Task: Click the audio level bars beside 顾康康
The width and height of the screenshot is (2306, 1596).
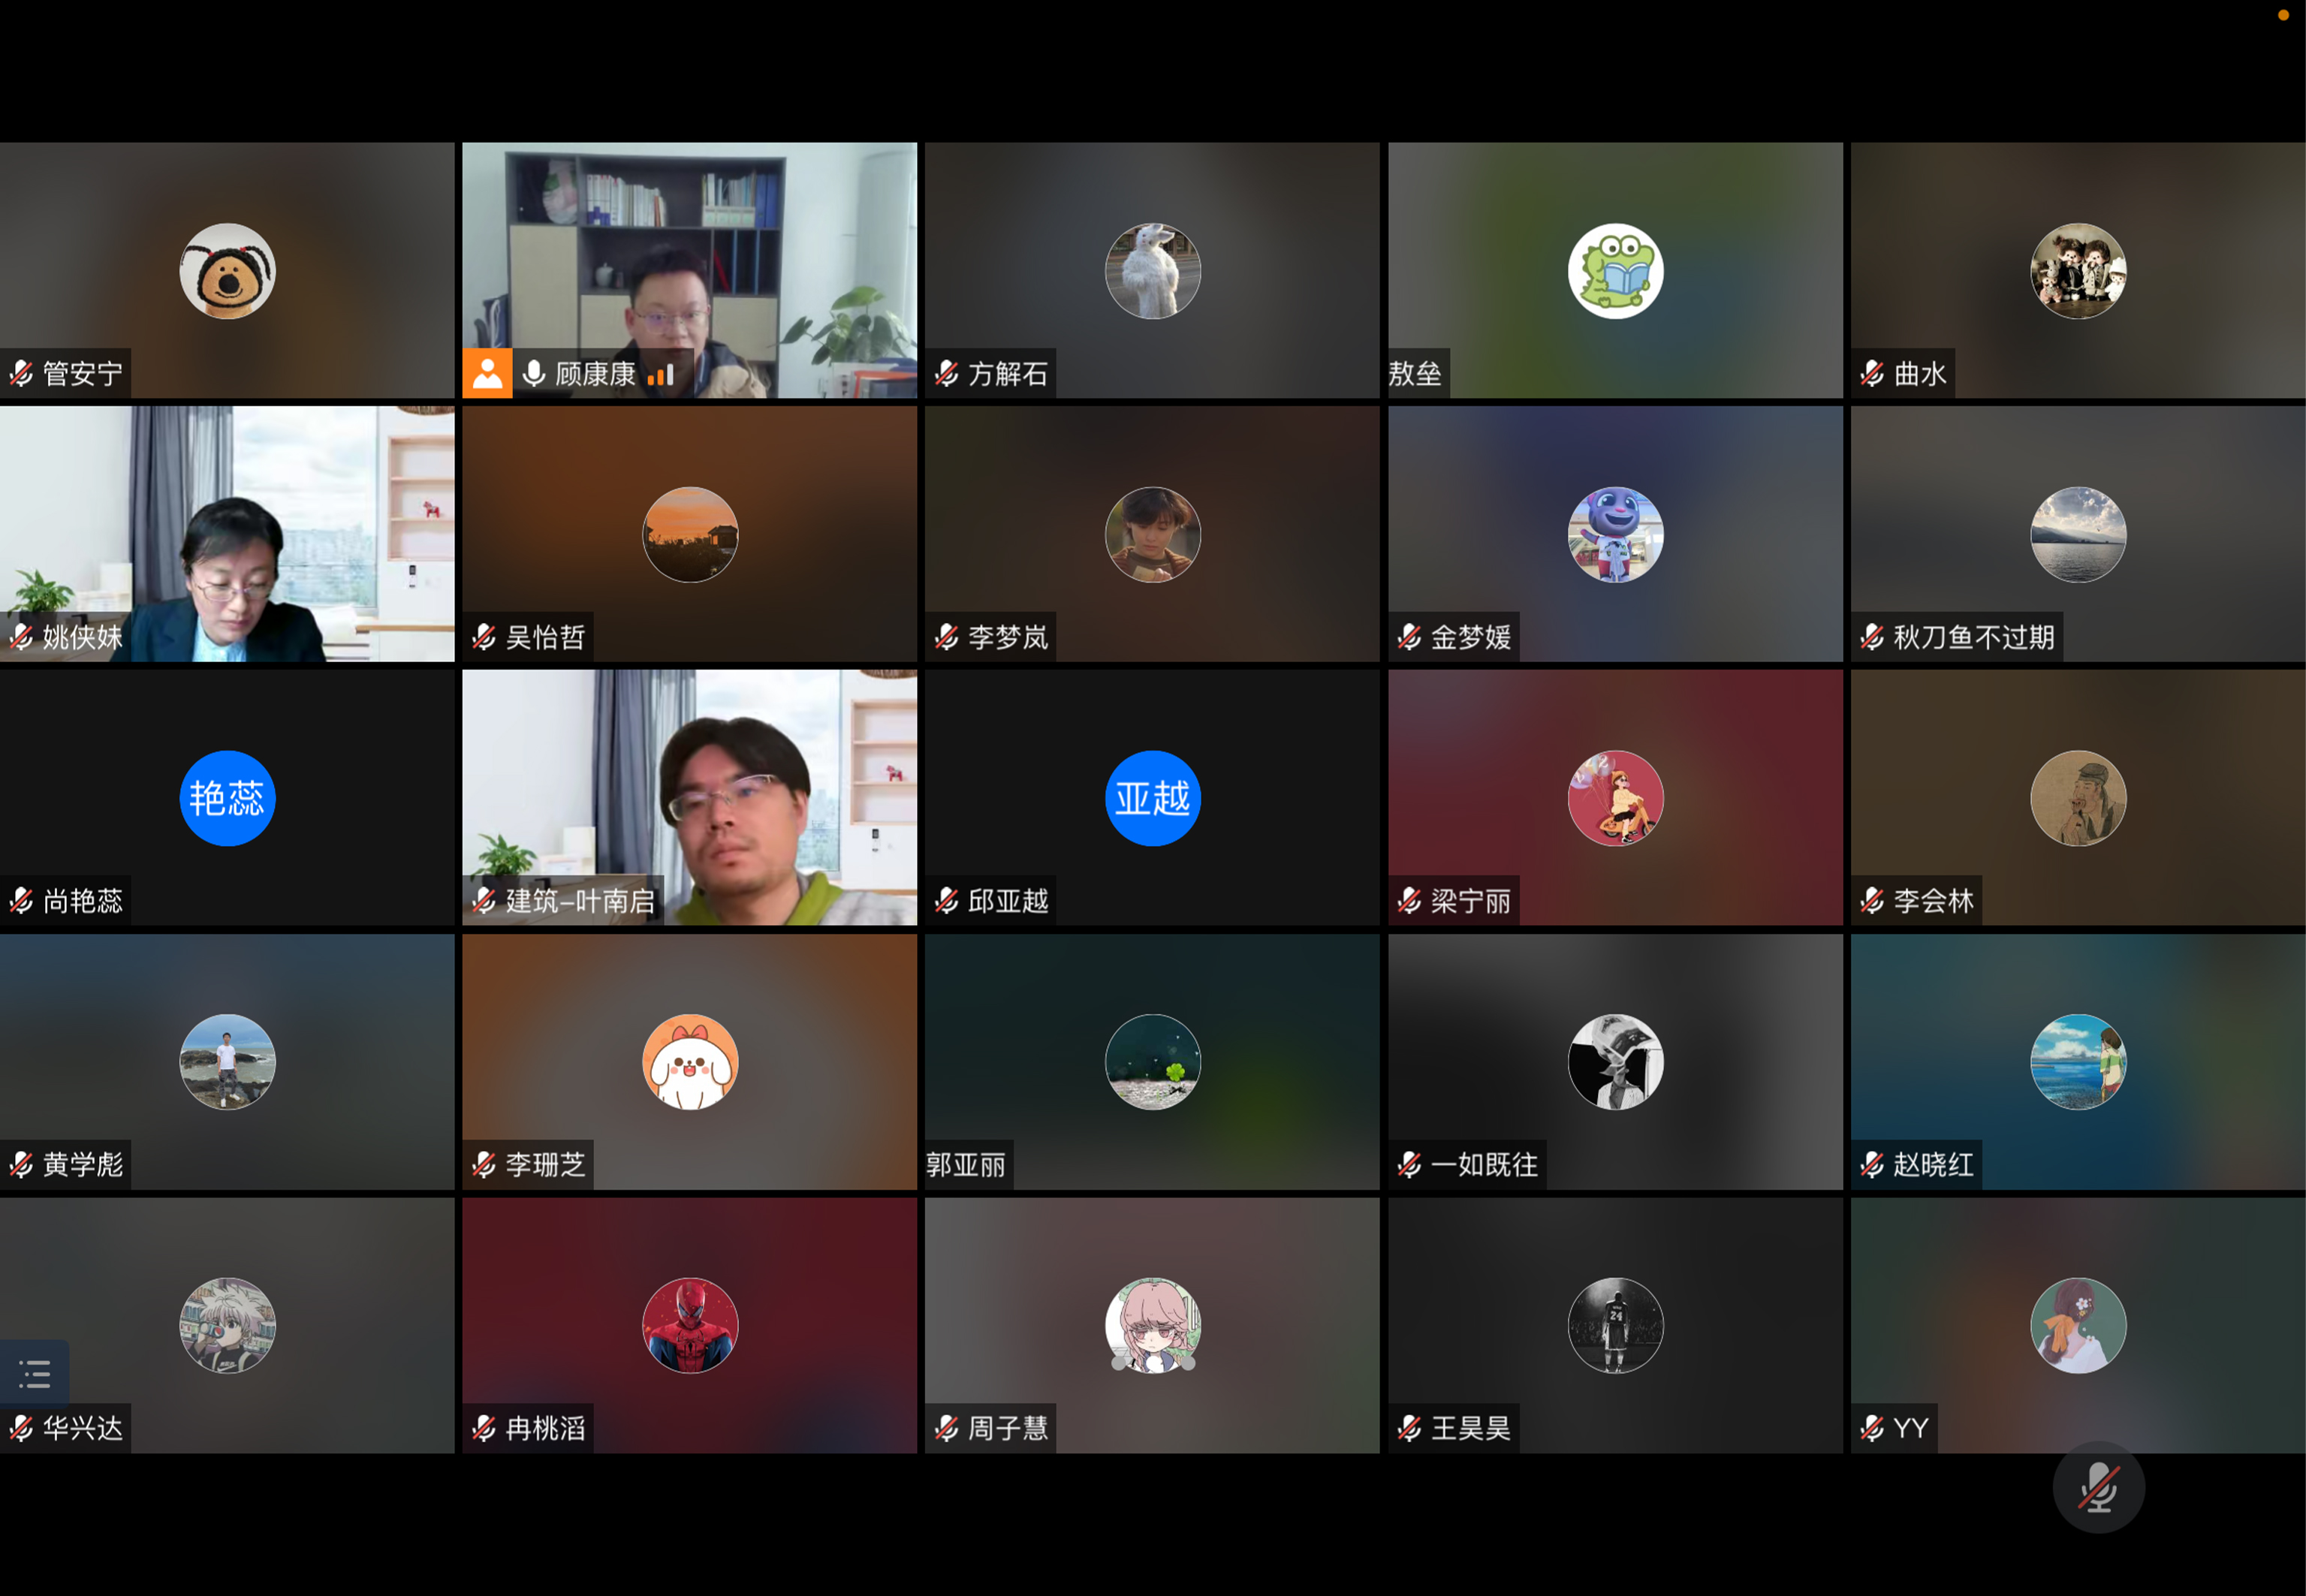Action: (661, 374)
